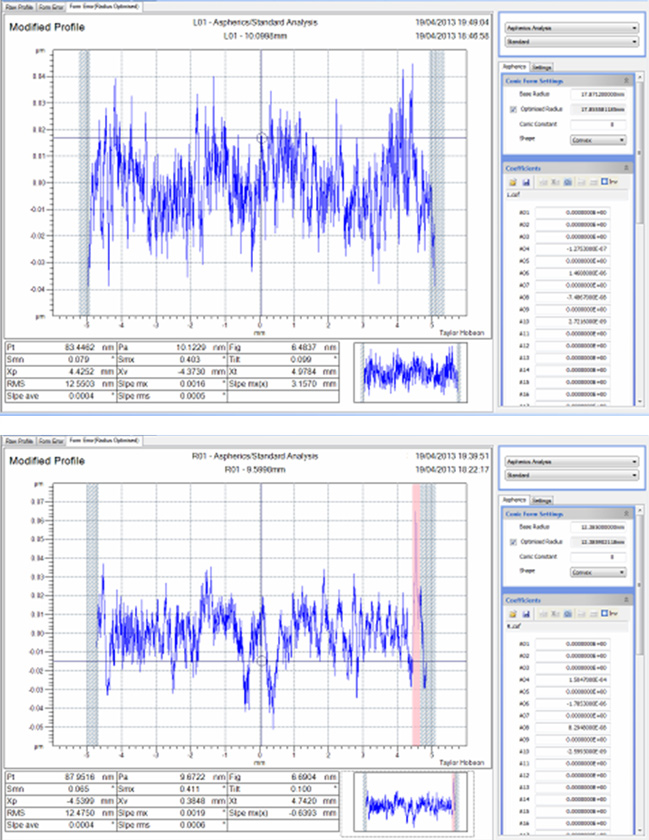Click grayed icon right after save in R01 Coefficients

[x=543, y=613]
